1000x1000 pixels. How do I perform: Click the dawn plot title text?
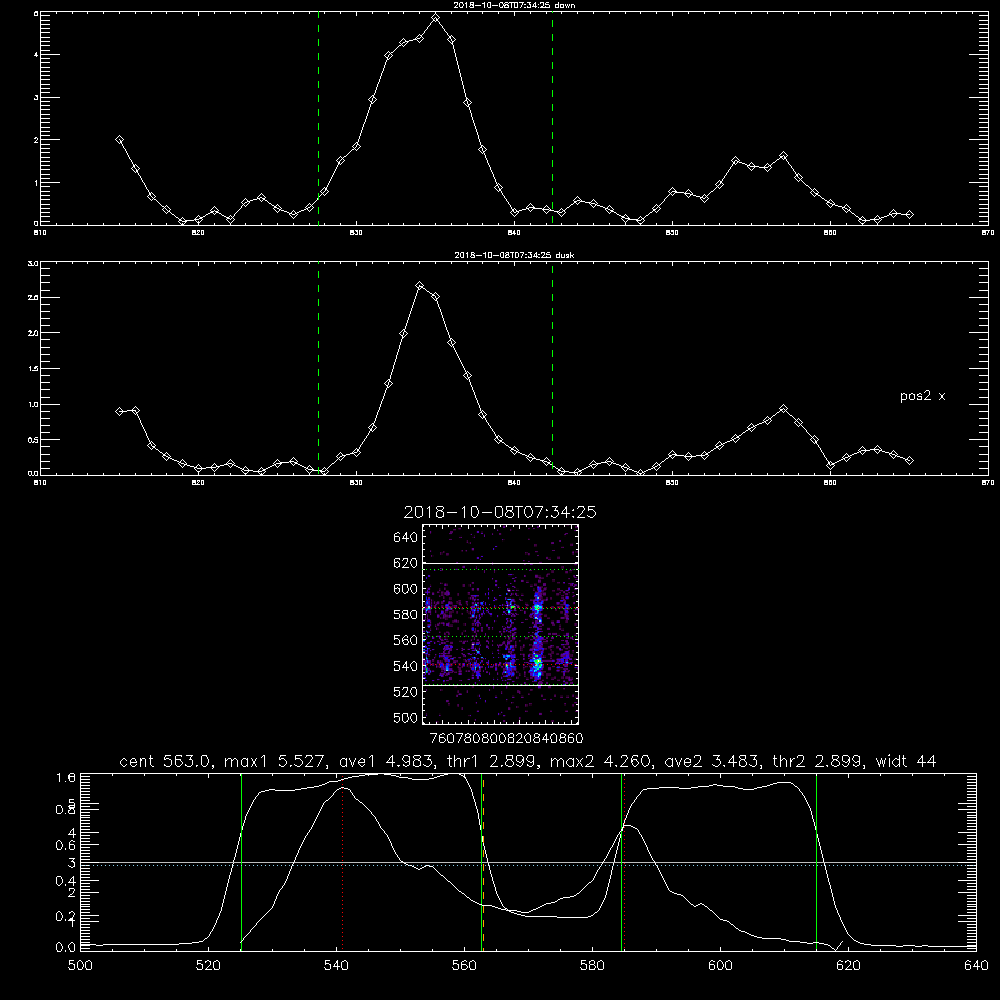coord(515,5)
